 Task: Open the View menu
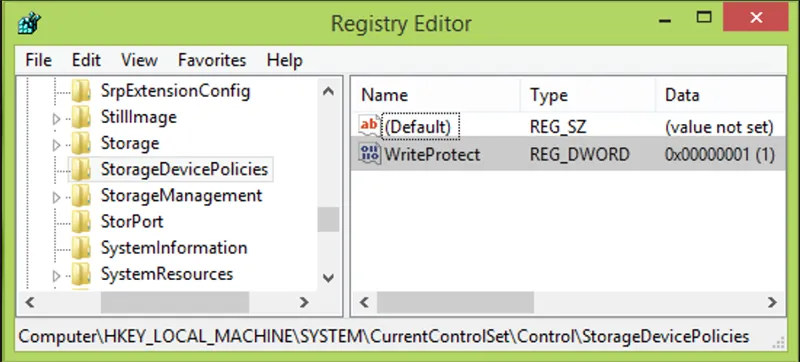coord(139,60)
